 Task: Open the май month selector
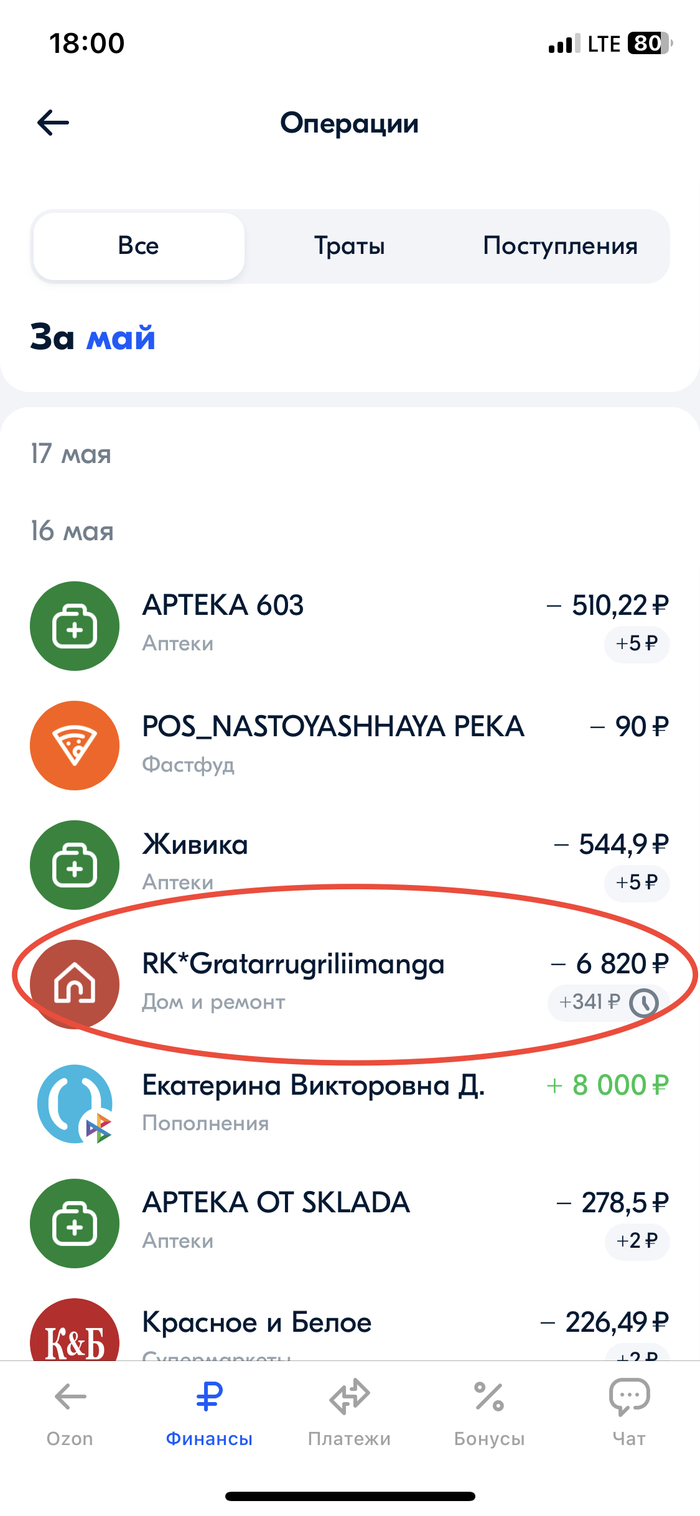[121, 338]
